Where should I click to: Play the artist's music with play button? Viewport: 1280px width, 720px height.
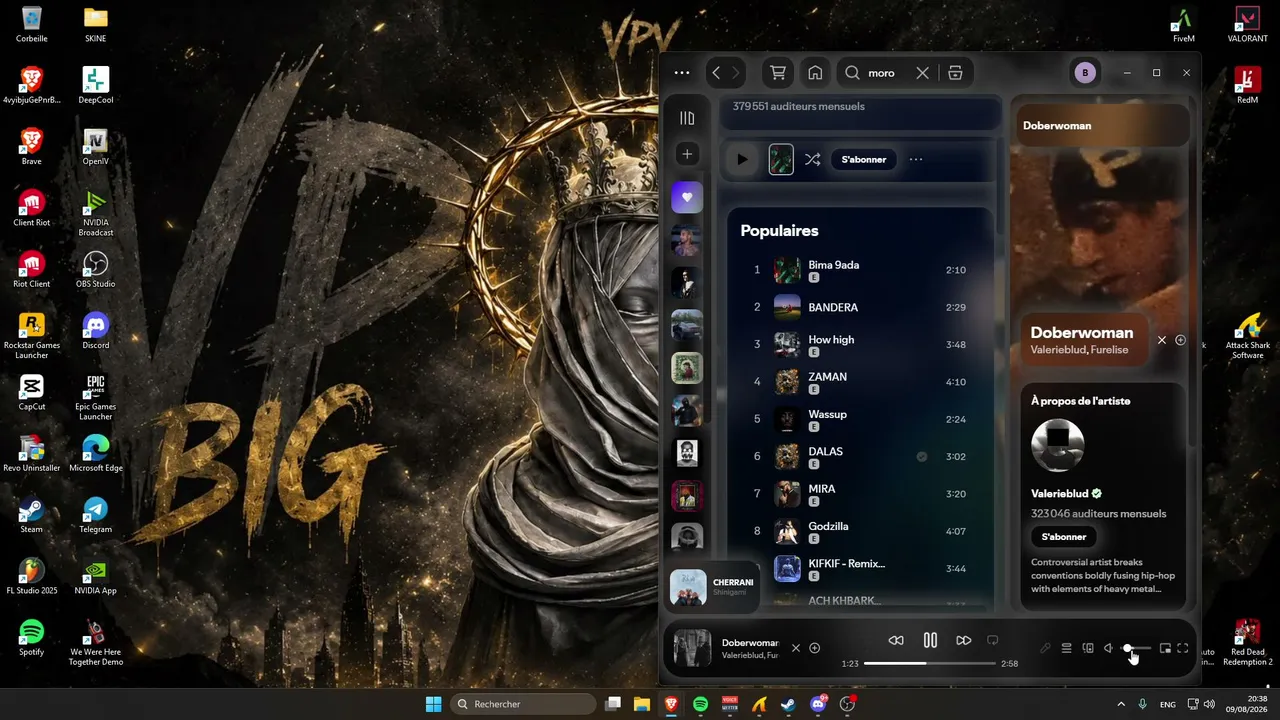click(742, 159)
